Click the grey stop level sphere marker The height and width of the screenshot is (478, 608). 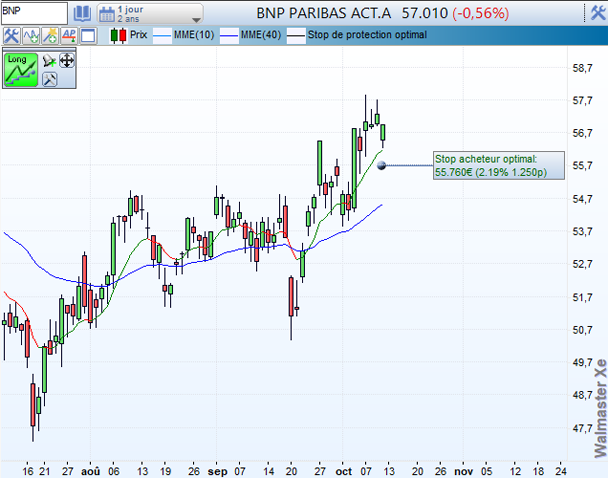coord(382,166)
